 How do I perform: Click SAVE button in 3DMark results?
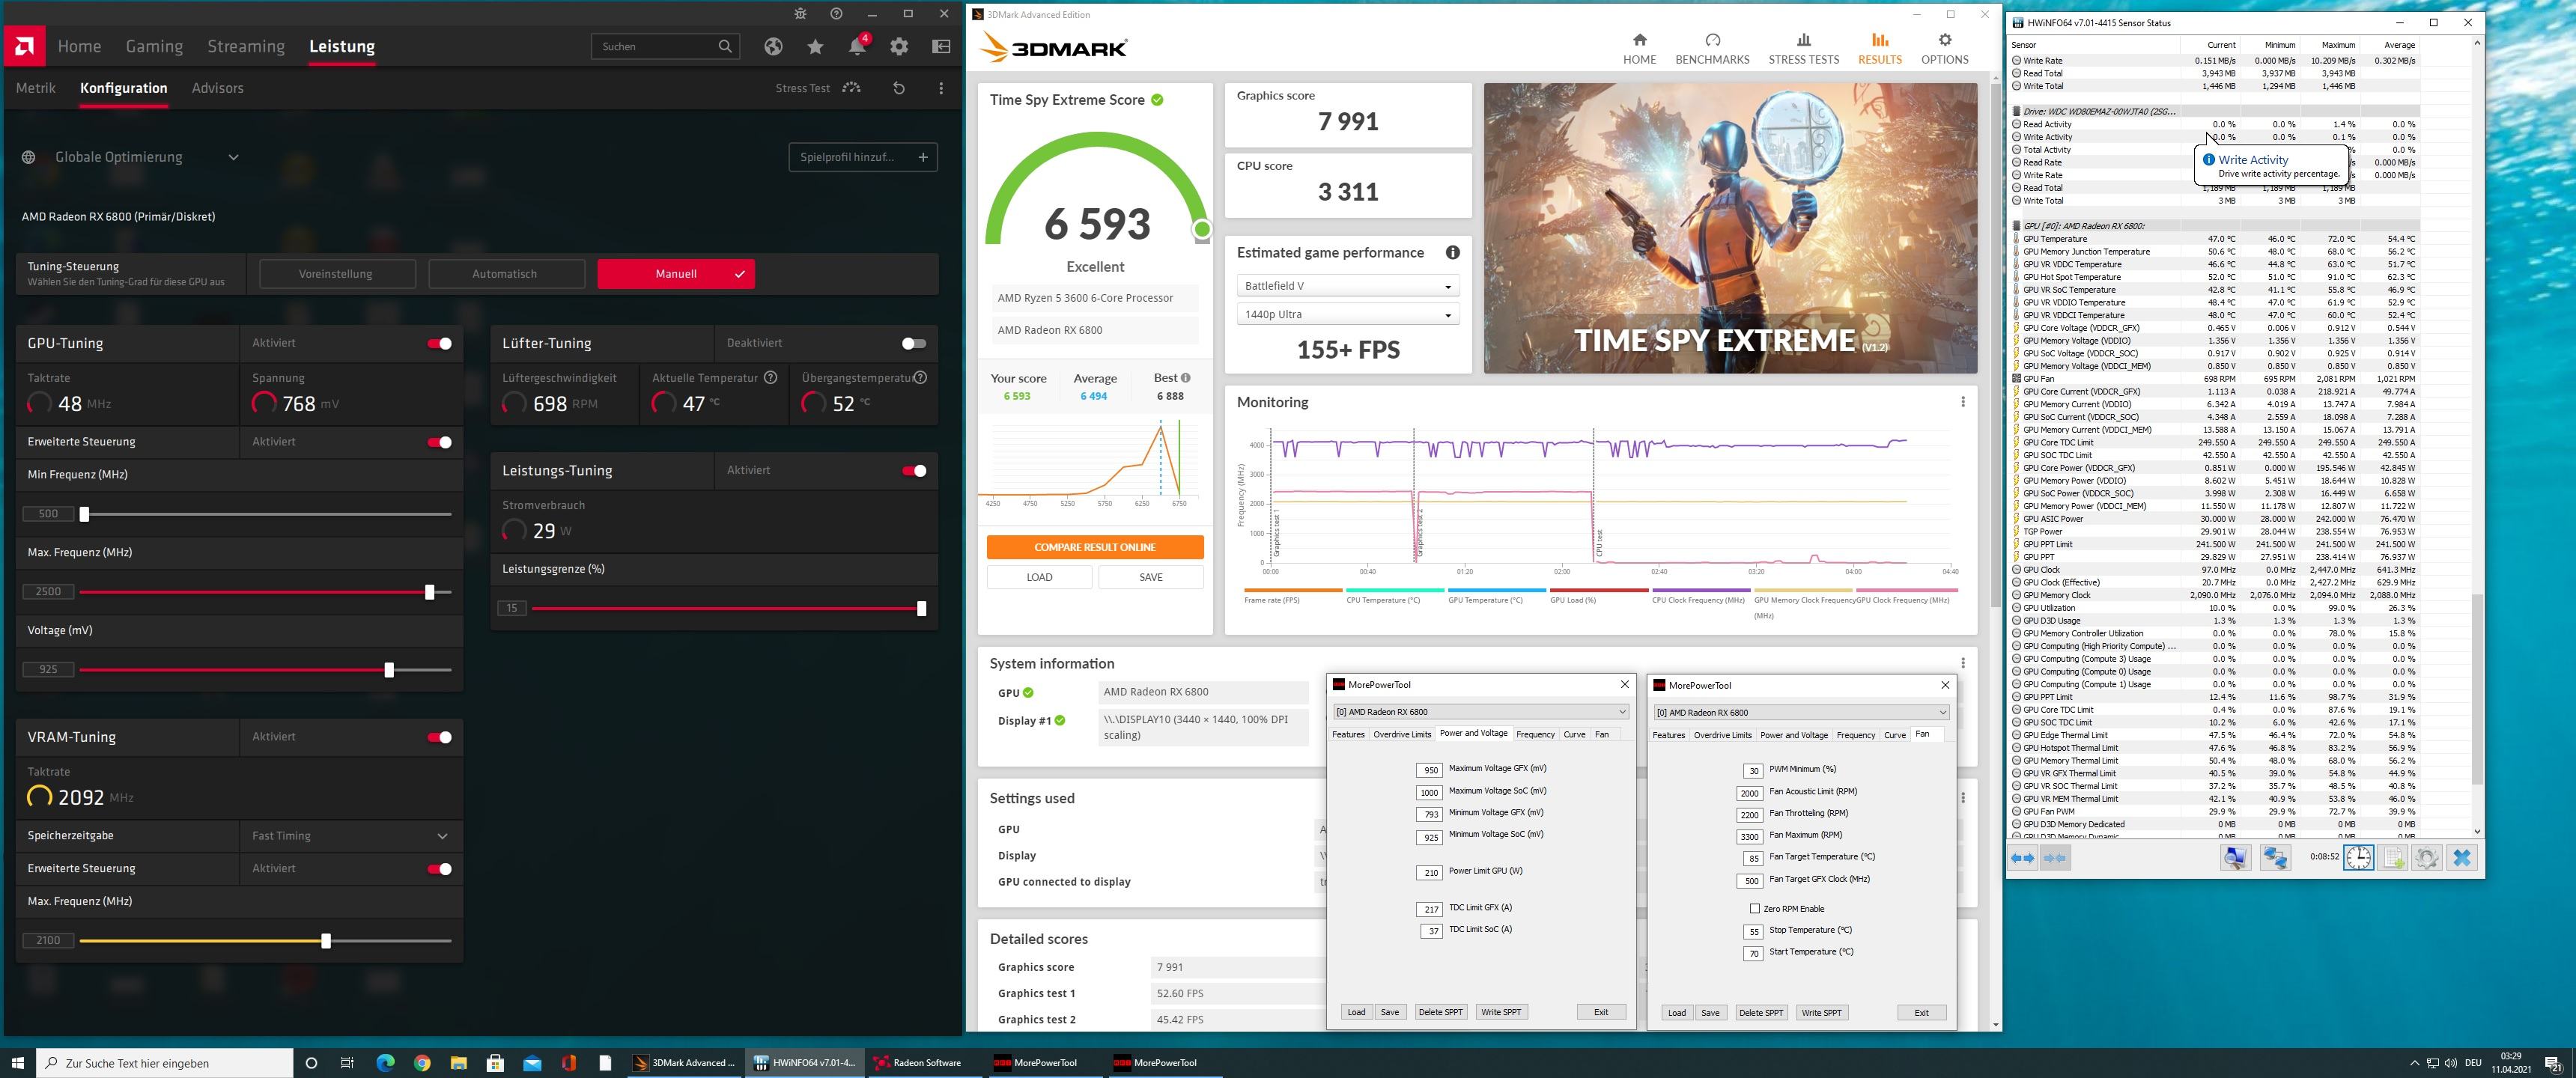click(1151, 577)
